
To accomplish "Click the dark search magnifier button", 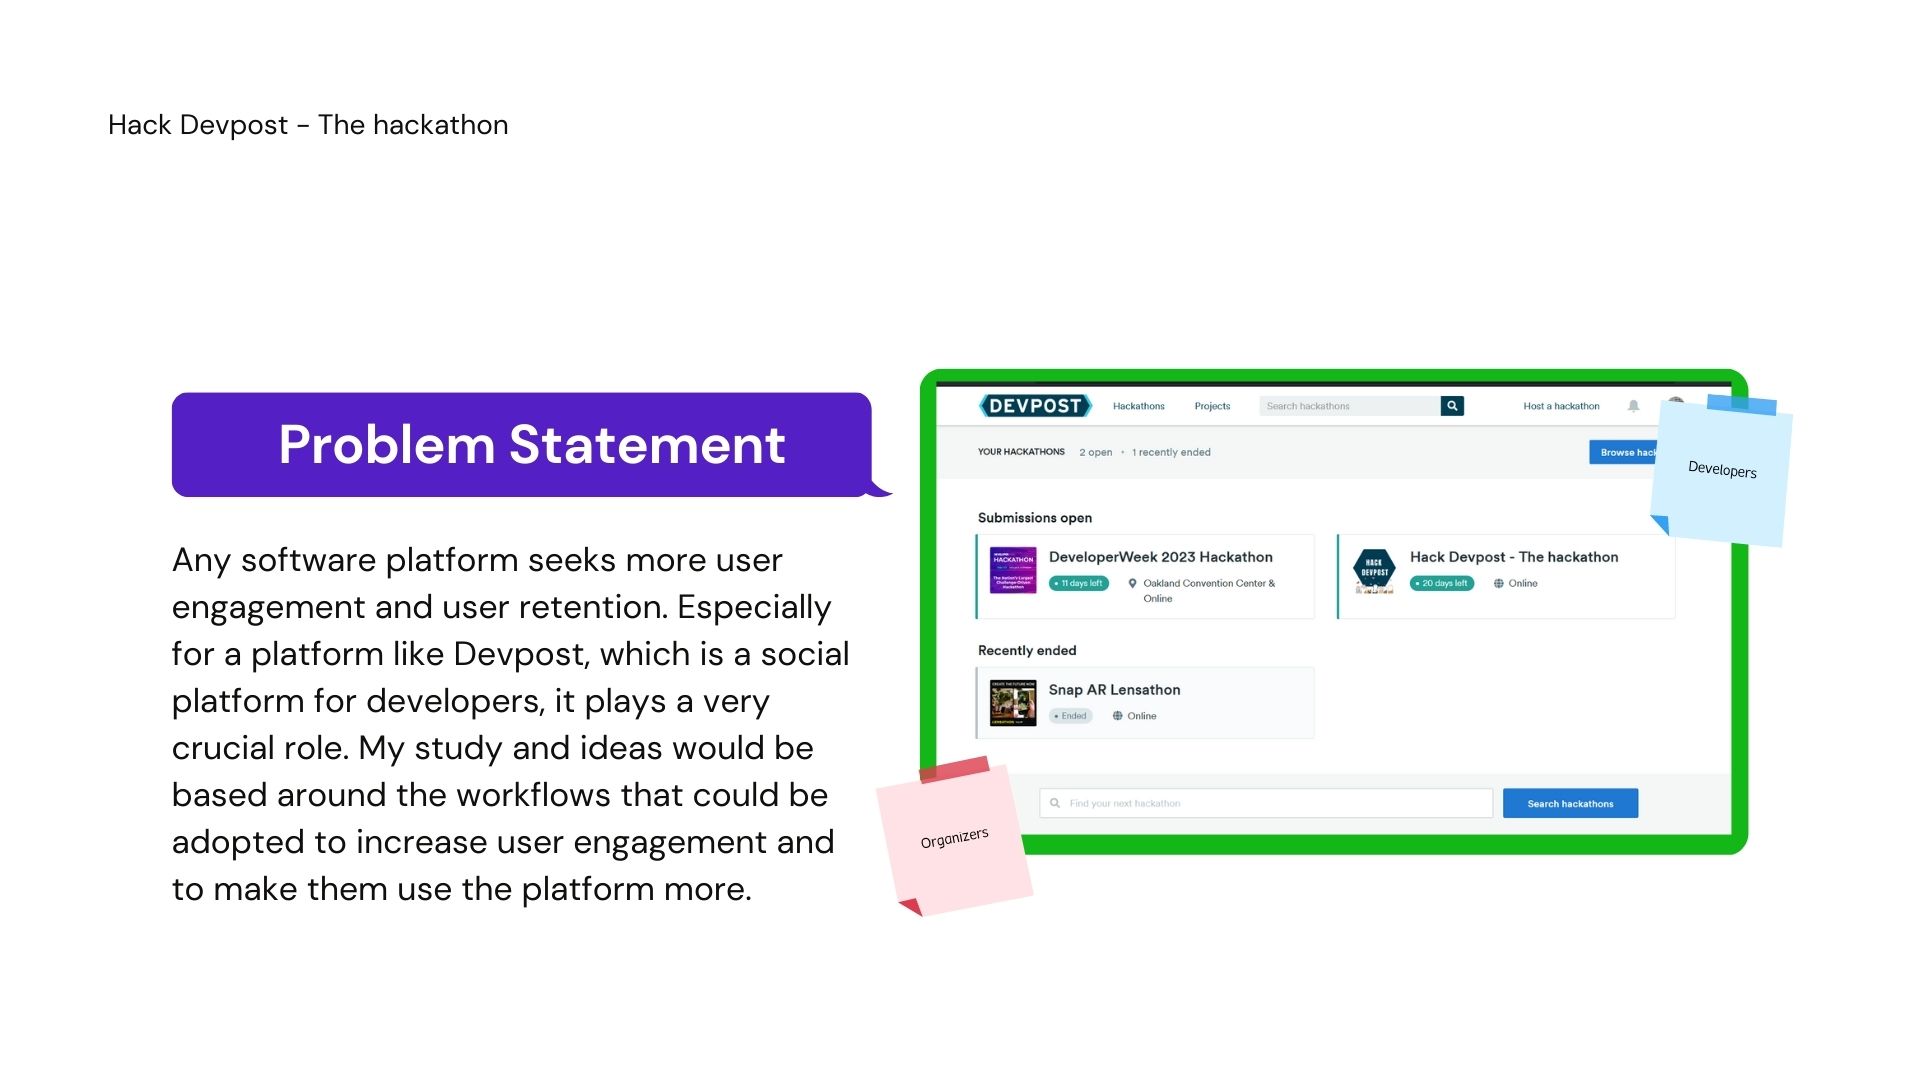I will [x=1452, y=406].
